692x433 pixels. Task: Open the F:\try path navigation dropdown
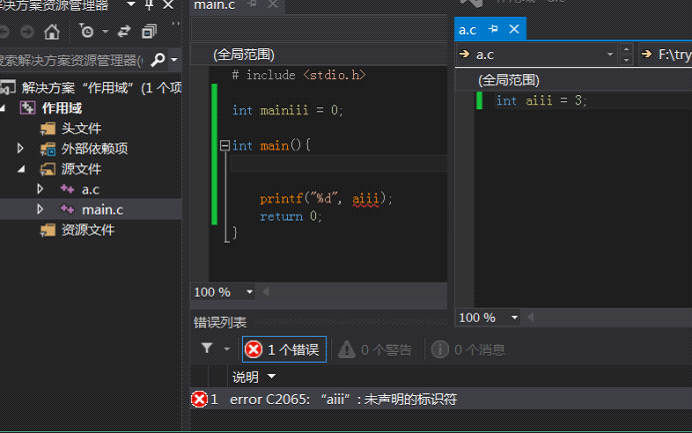point(666,54)
